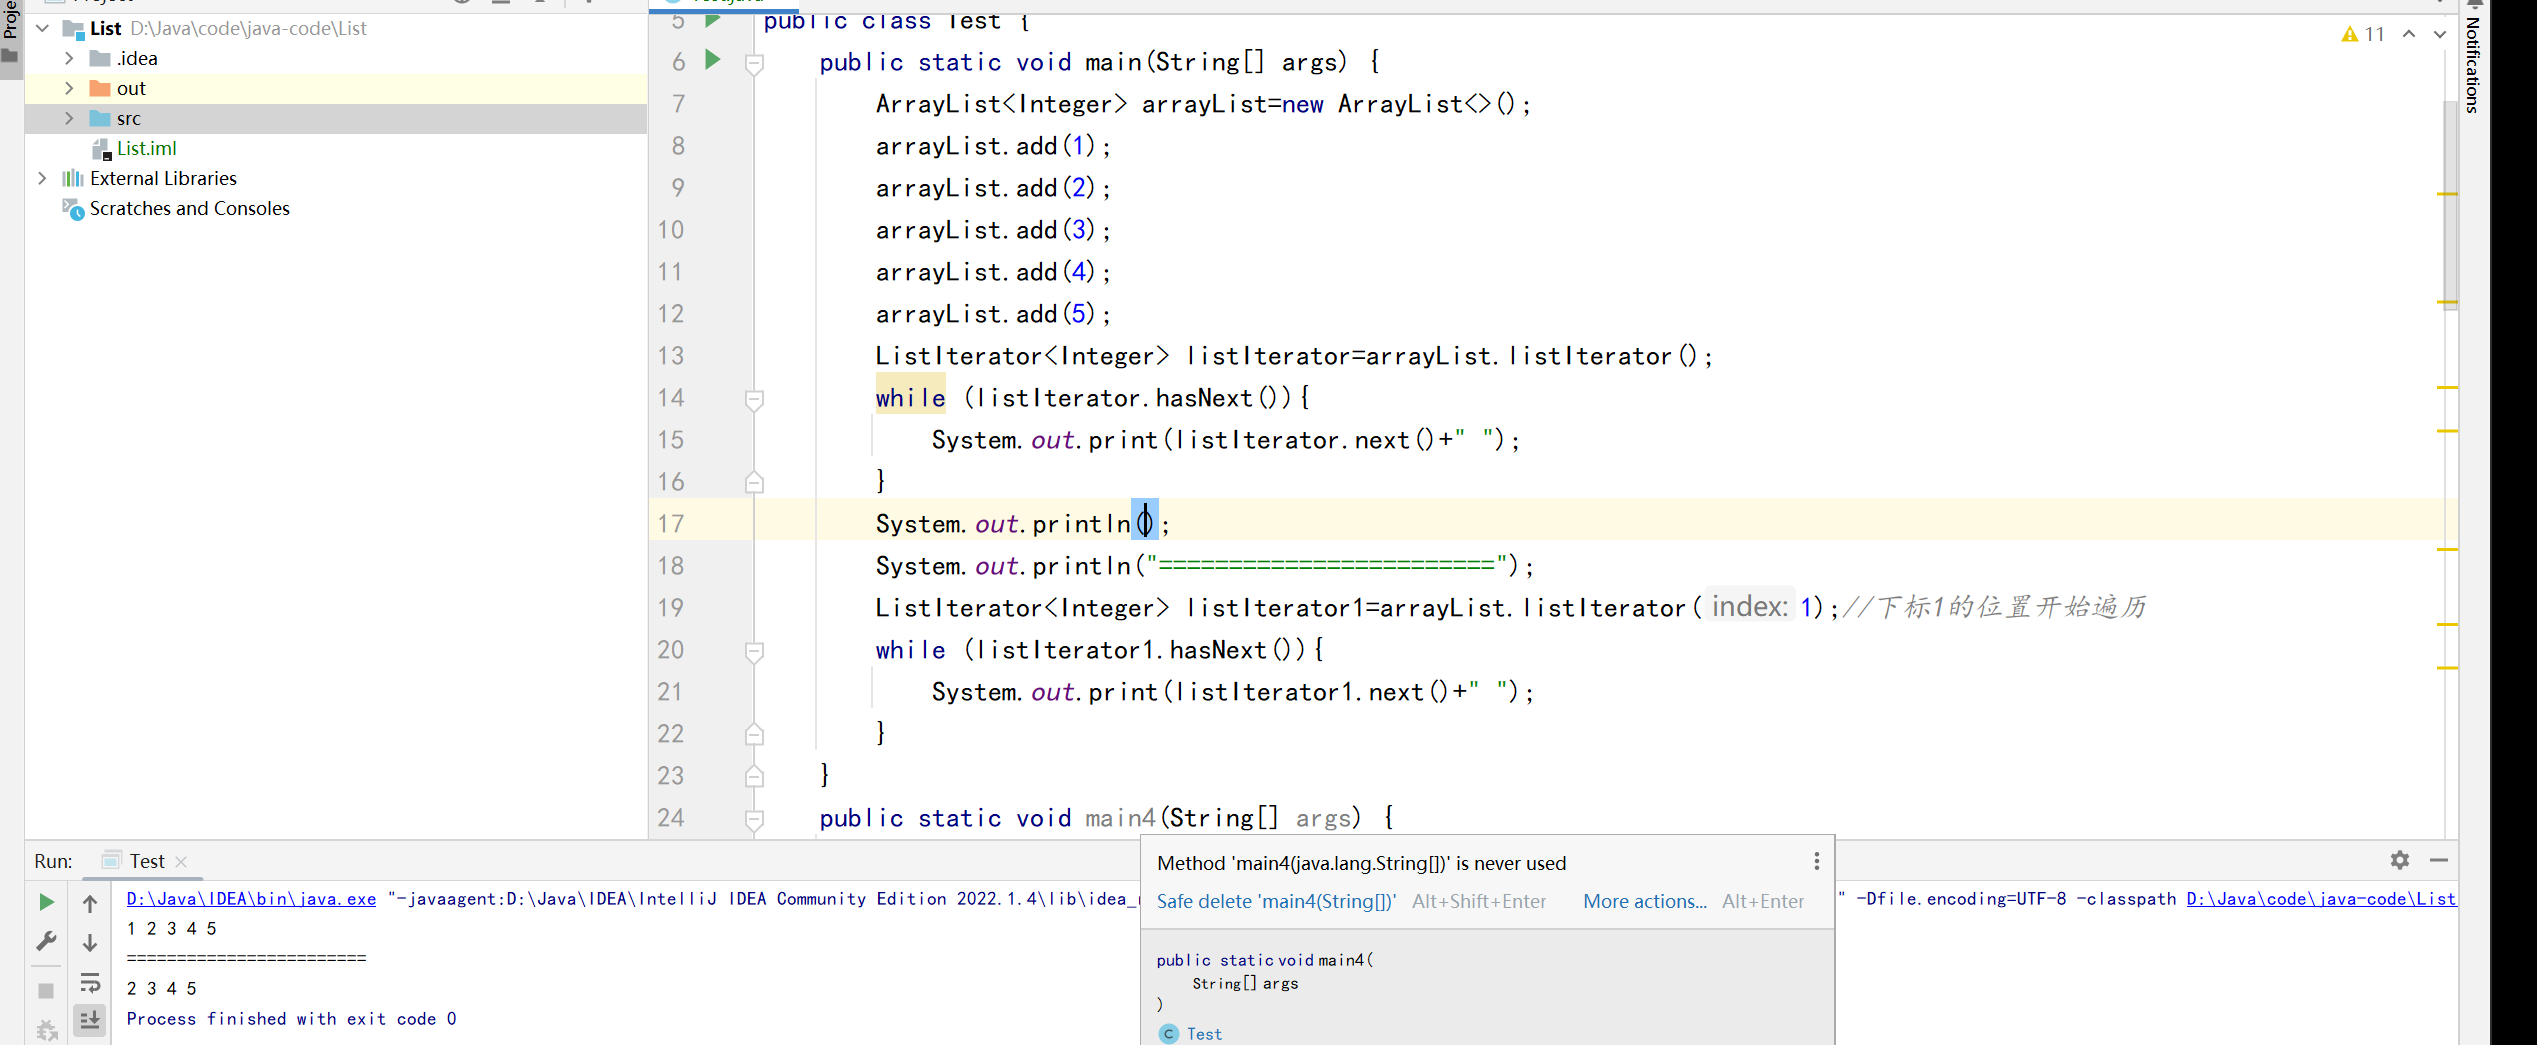Click the down stack trace arrow

click(x=90, y=943)
